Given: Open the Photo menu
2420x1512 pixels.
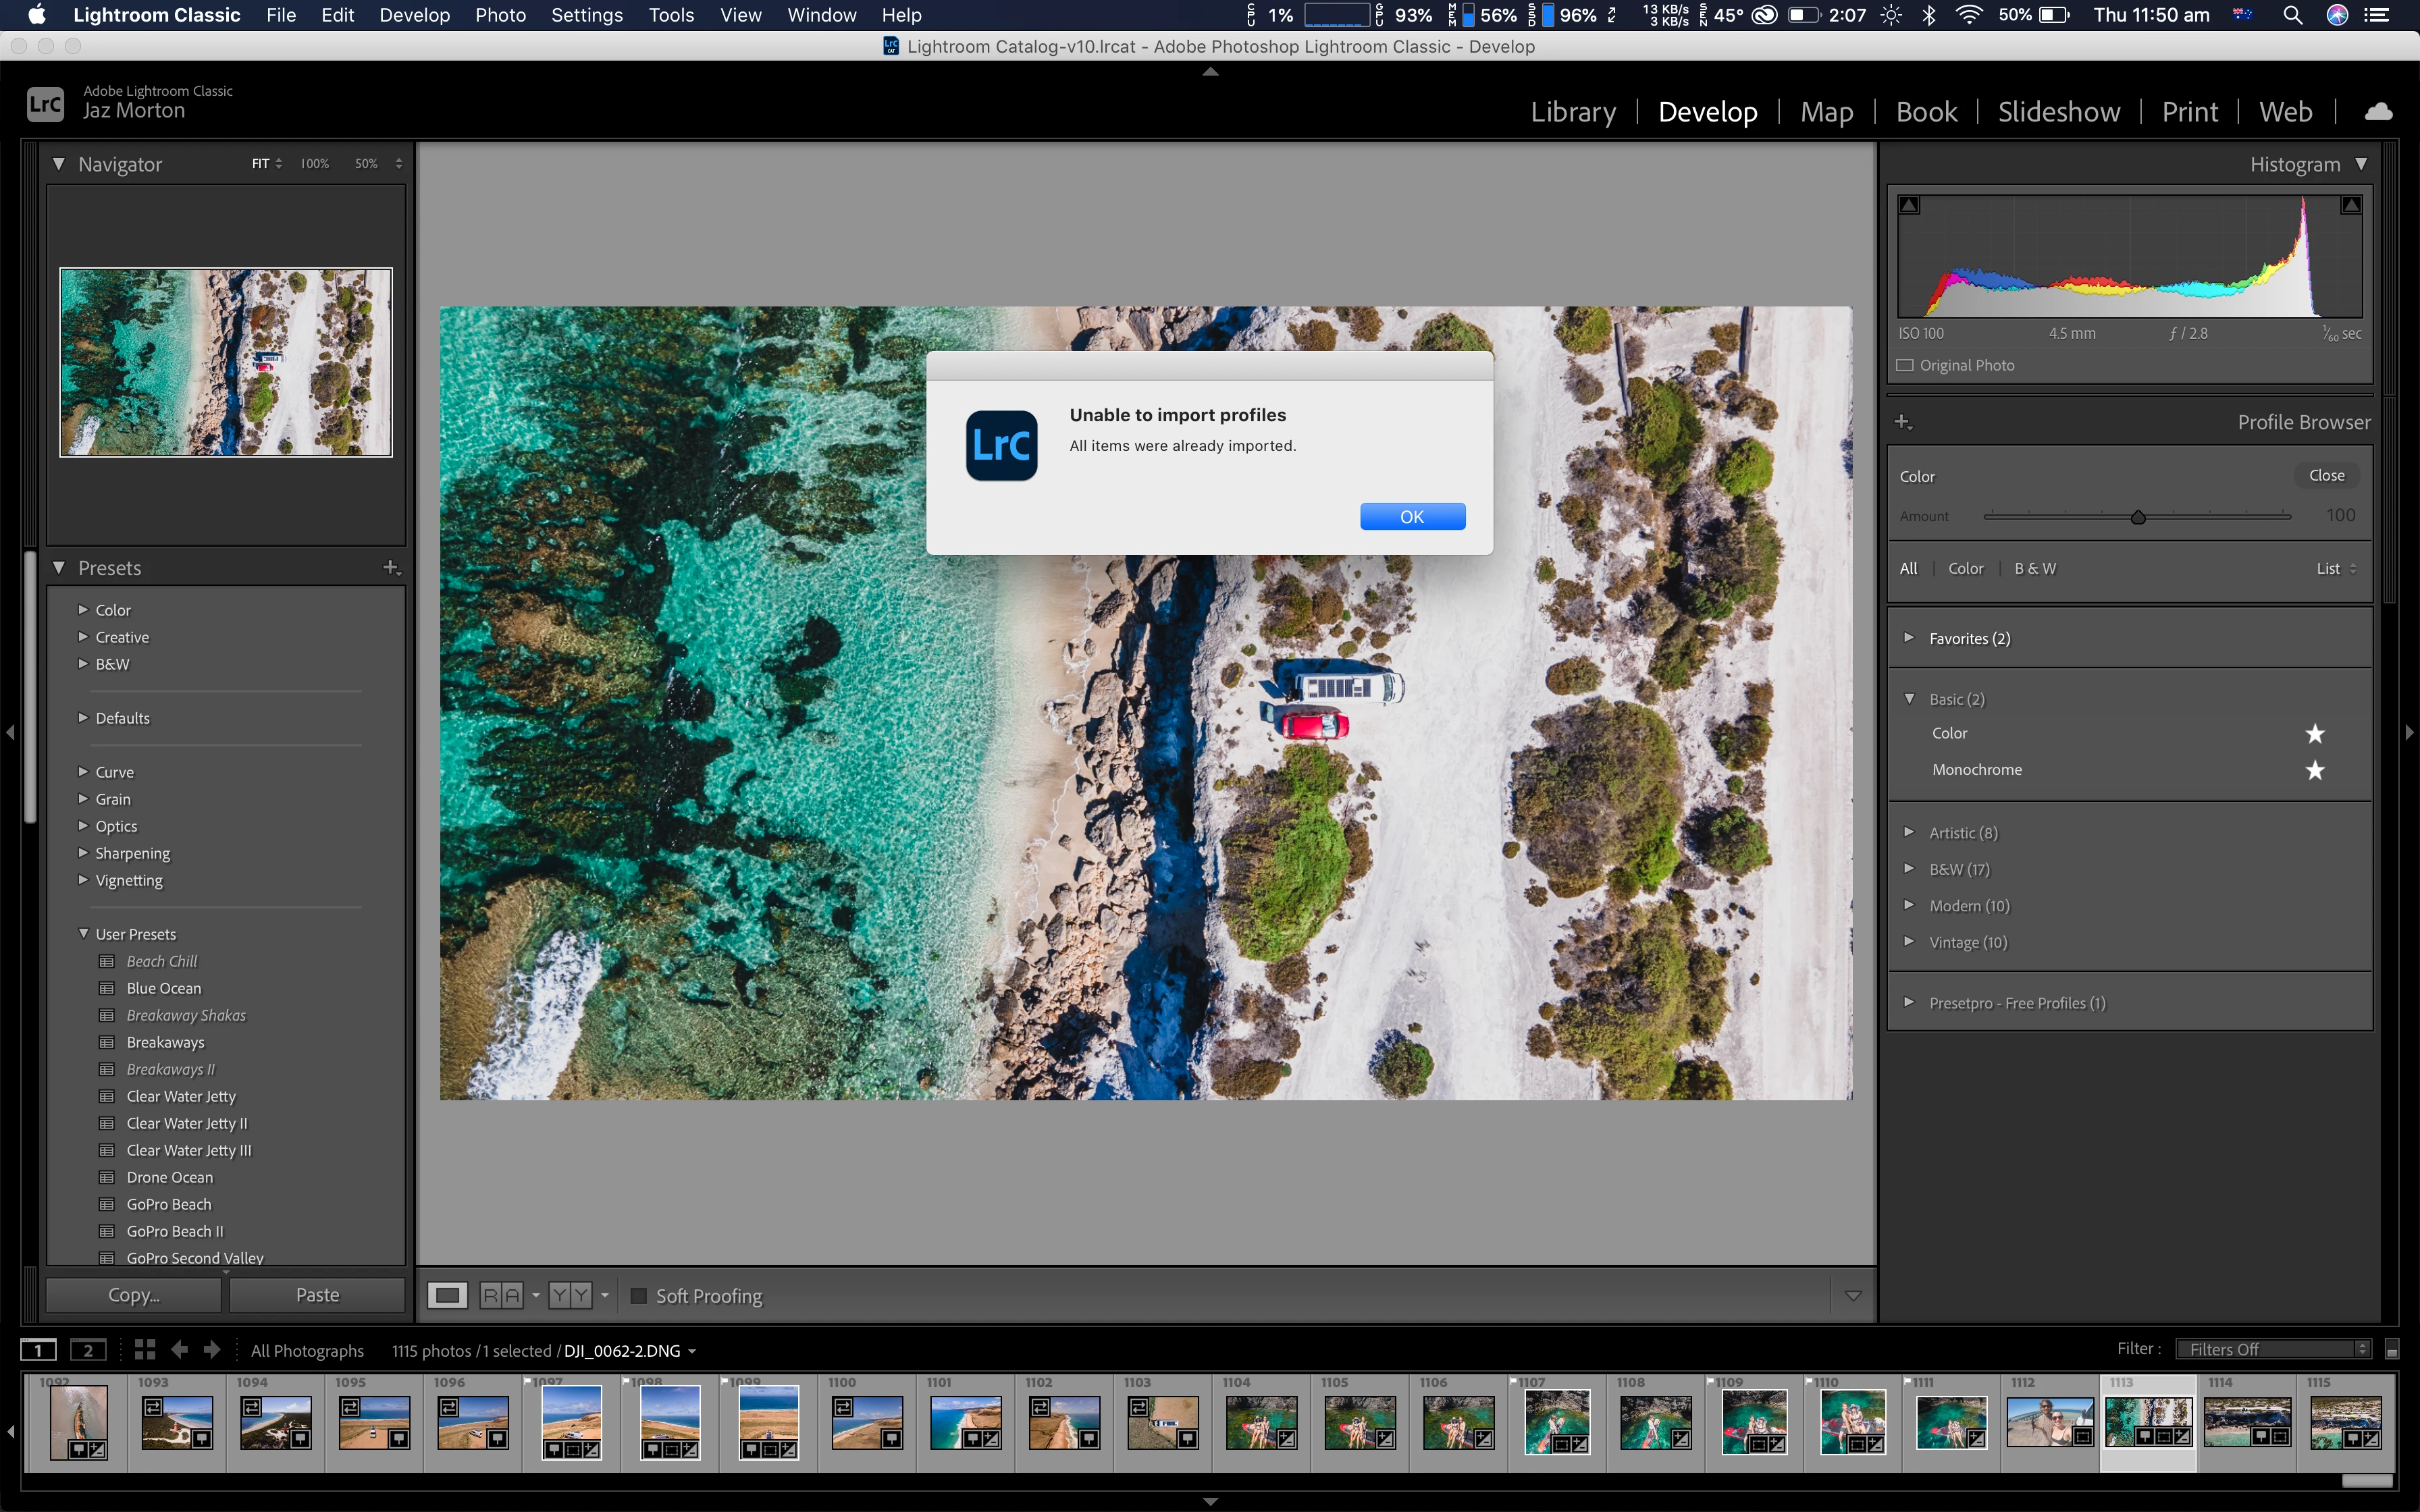Looking at the screenshot, I should (500, 15).
